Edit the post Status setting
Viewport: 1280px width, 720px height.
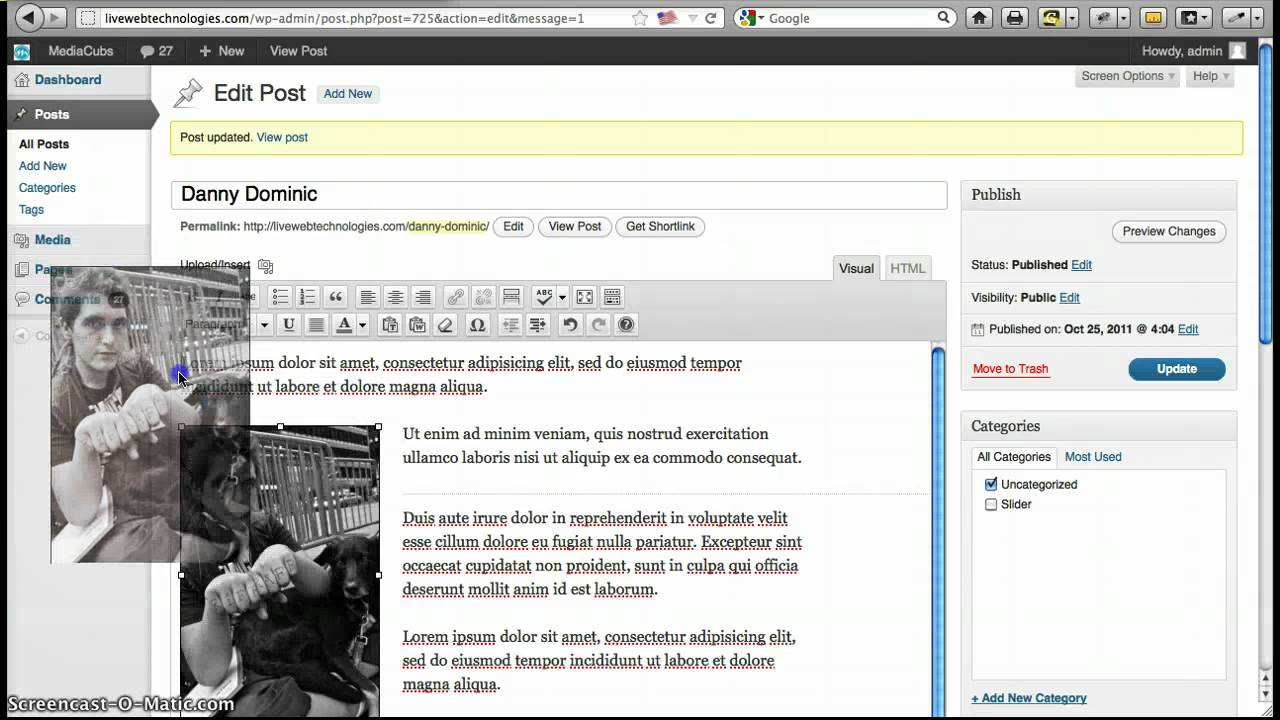pyautogui.click(x=1081, y=265)
